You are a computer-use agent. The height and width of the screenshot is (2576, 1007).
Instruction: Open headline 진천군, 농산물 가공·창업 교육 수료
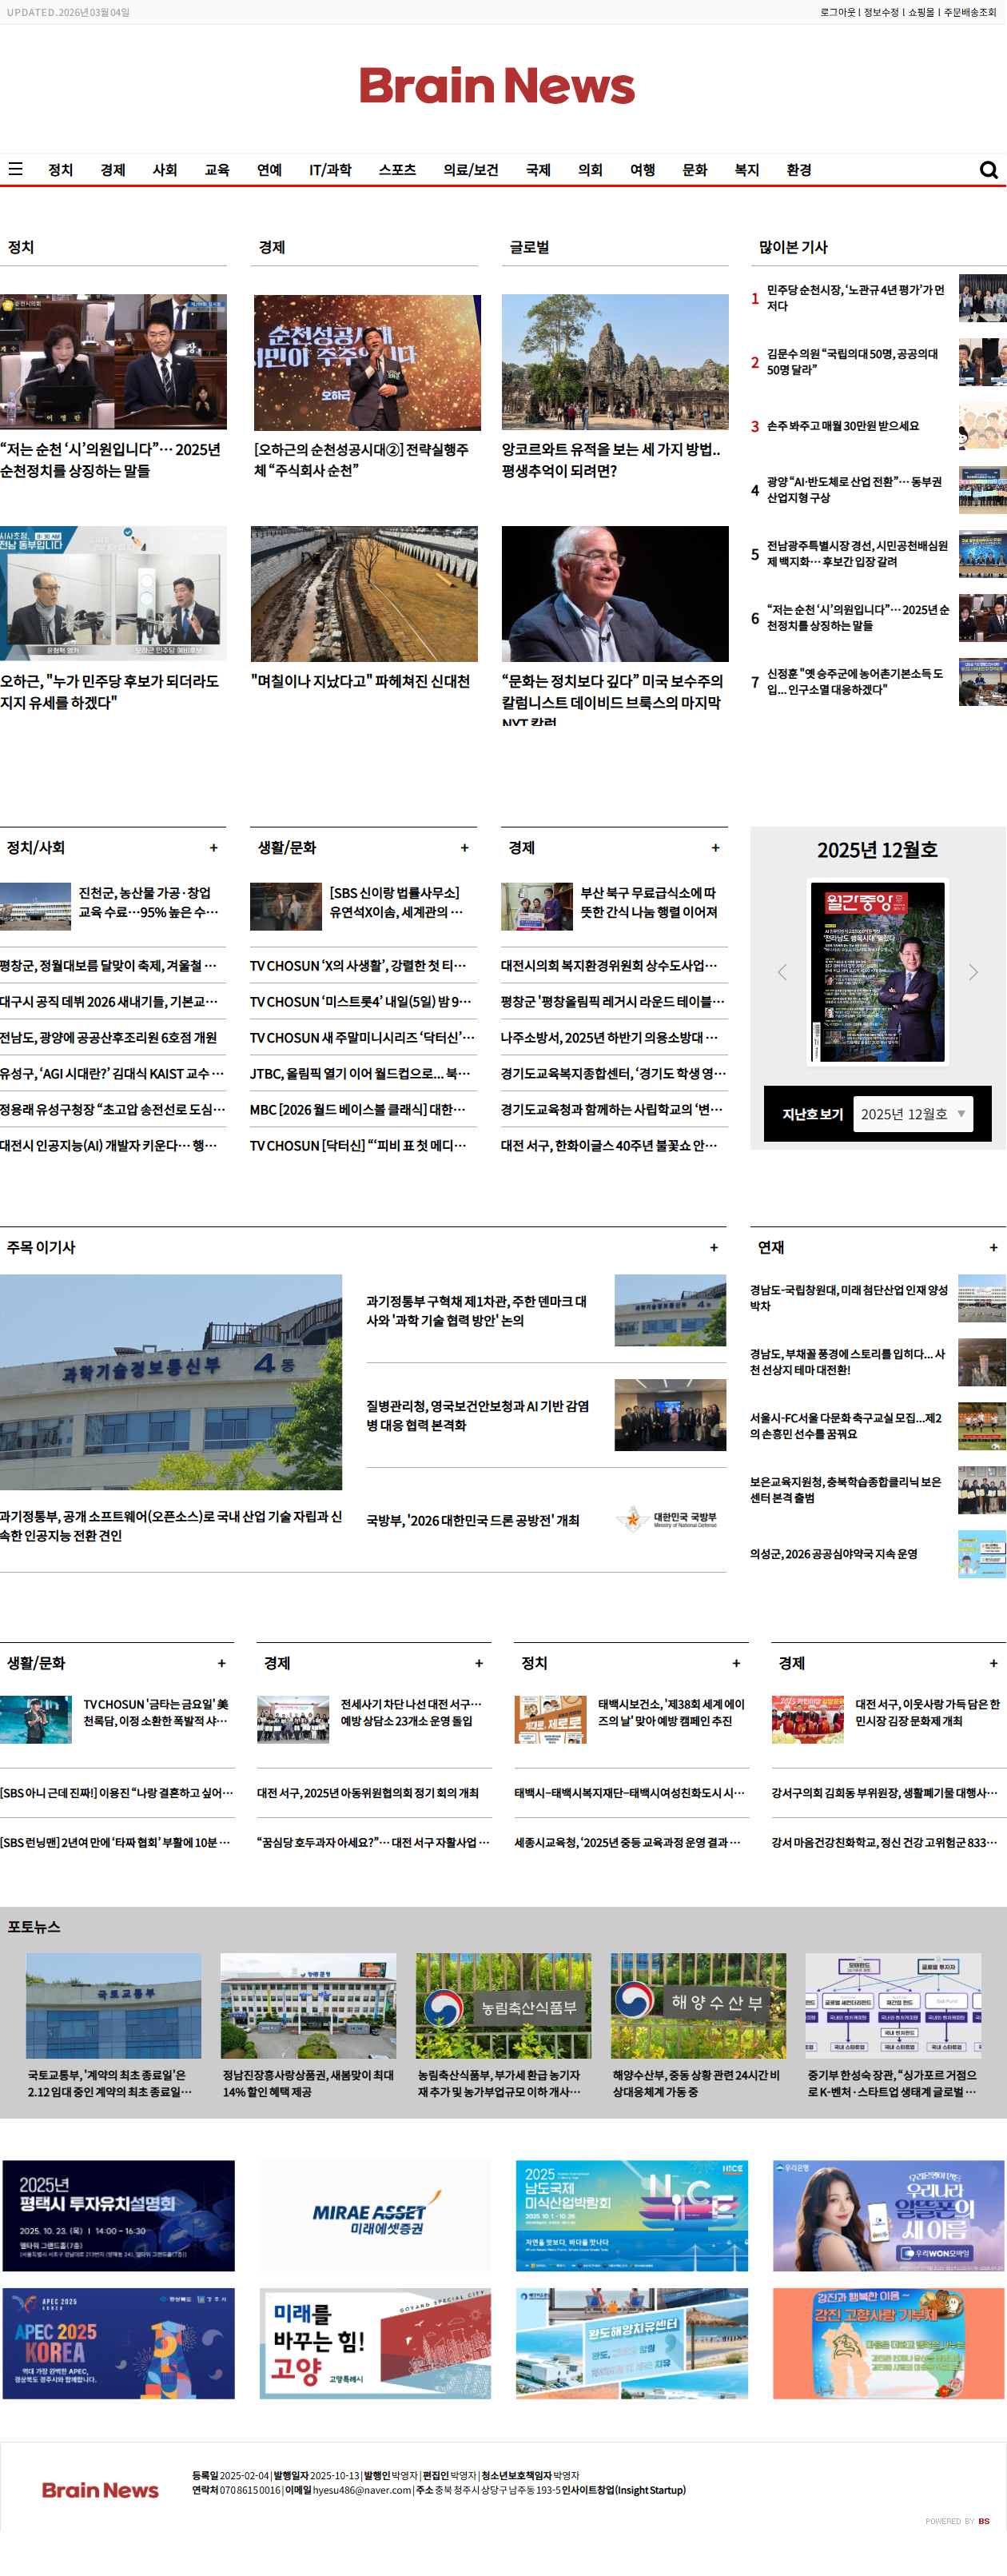point(148,902)
